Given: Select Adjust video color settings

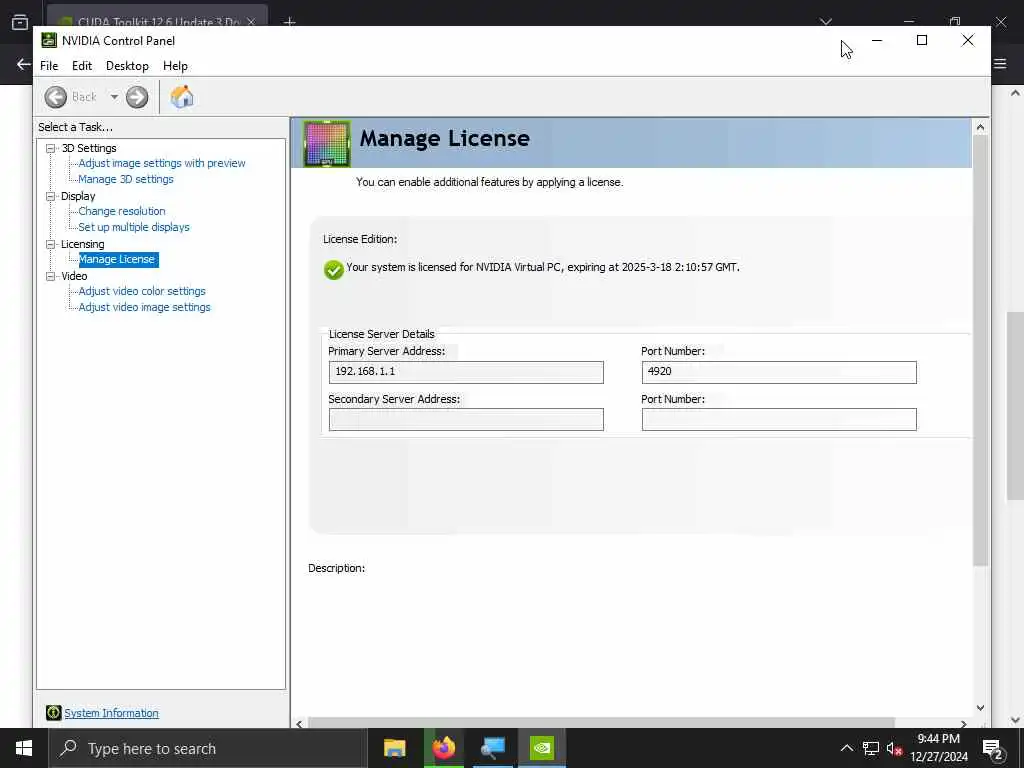Looking at the screenshot, I should [142, 291].
